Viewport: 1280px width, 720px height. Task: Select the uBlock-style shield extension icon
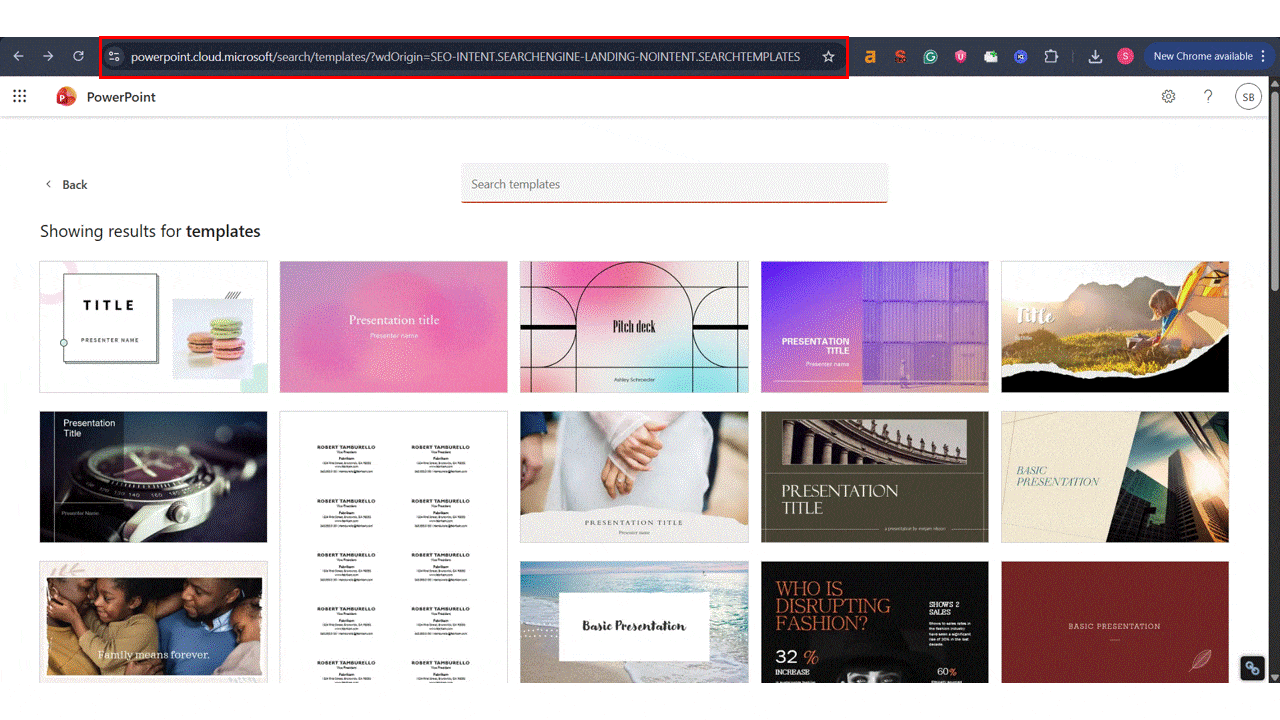[x=960, y=56]
